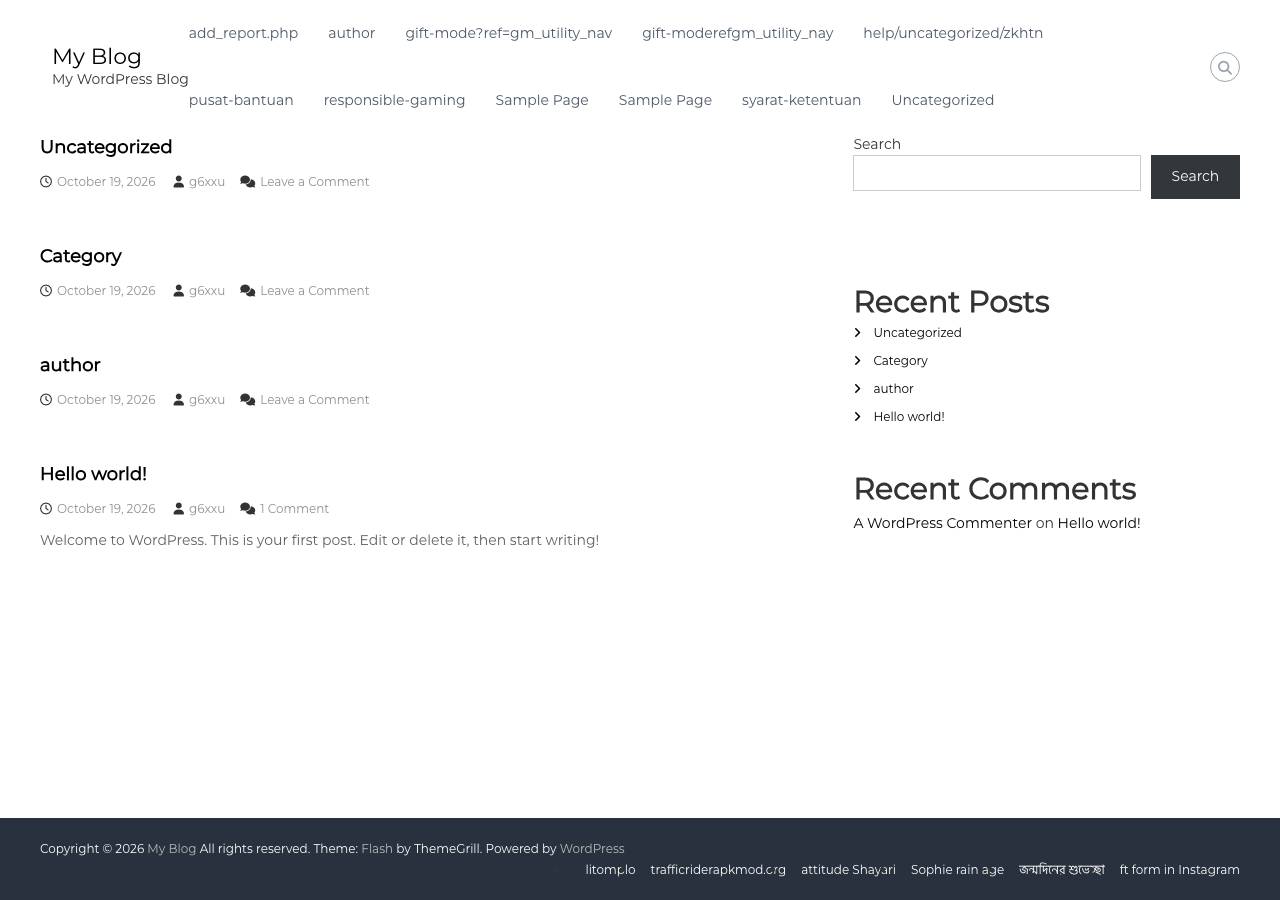Go to pusat-bantuan menu item
The width and height of the screenshot is (1280, 900).
pyautogui.click(x=241, y=100)
